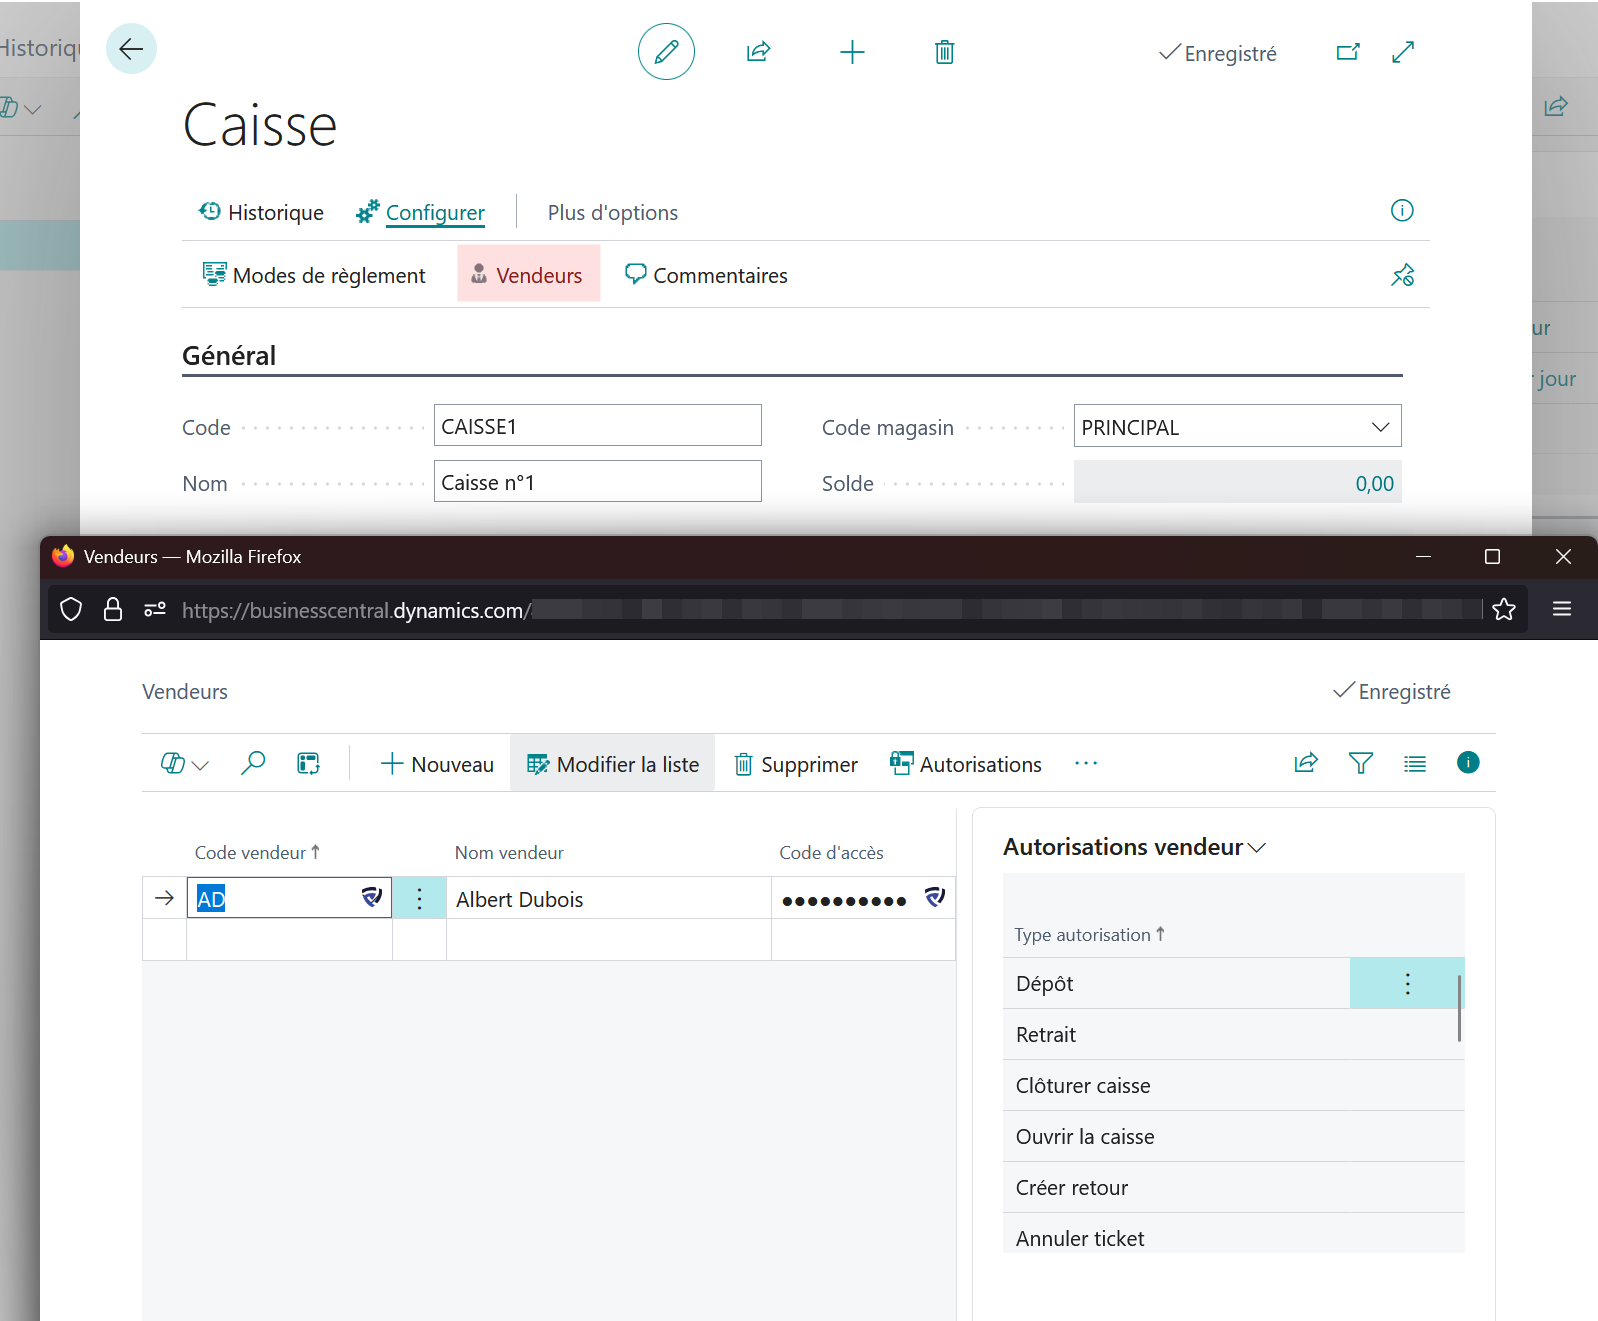
Task: Toggle Modifier la liste edit mode
Action: click(613, 764)
